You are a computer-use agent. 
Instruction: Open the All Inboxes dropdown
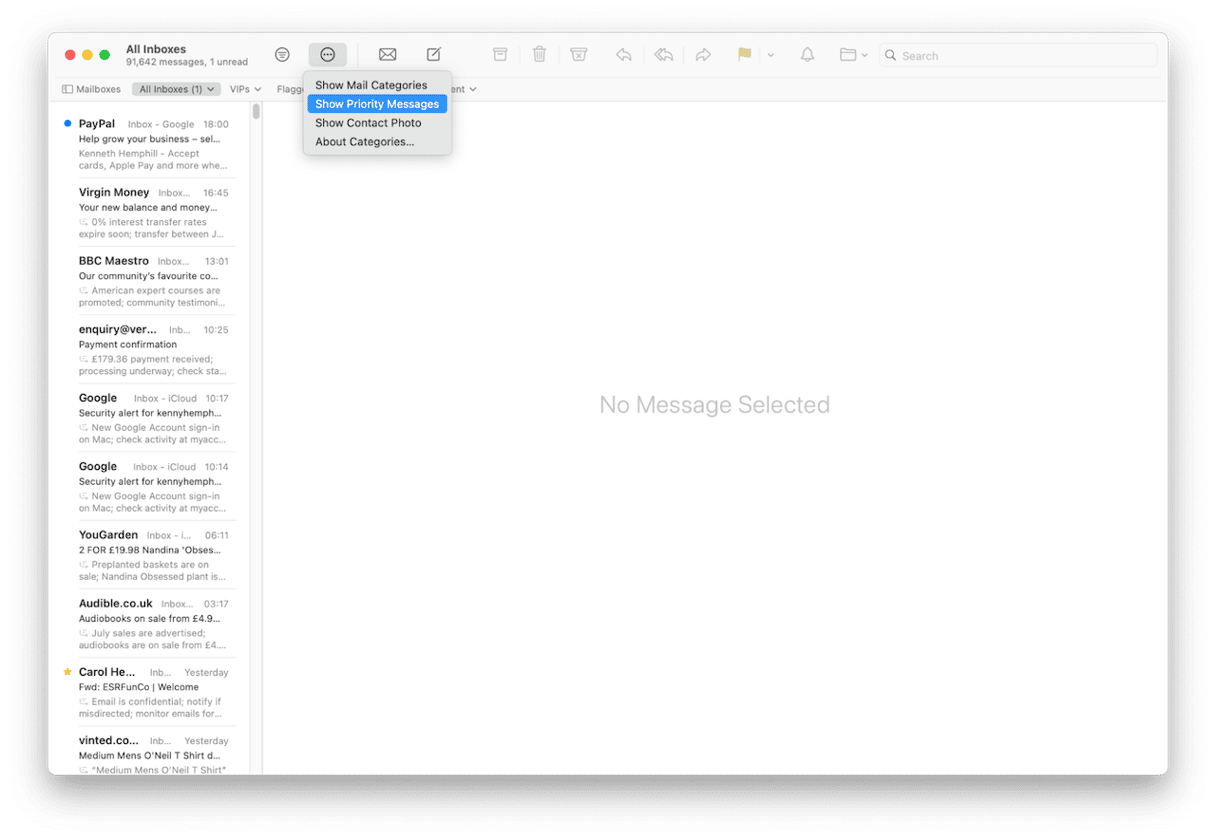click(x=176, y=89)
